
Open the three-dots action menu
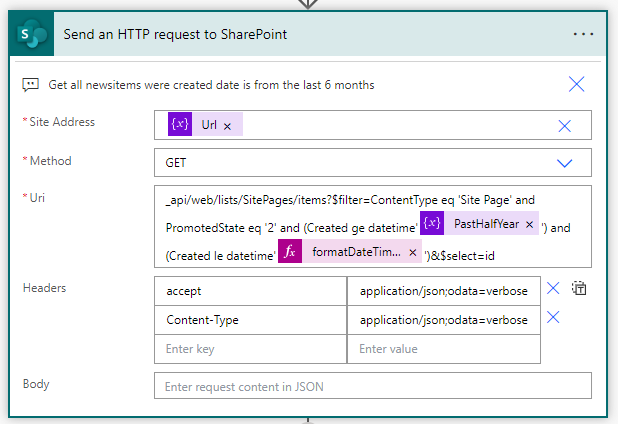583,34
